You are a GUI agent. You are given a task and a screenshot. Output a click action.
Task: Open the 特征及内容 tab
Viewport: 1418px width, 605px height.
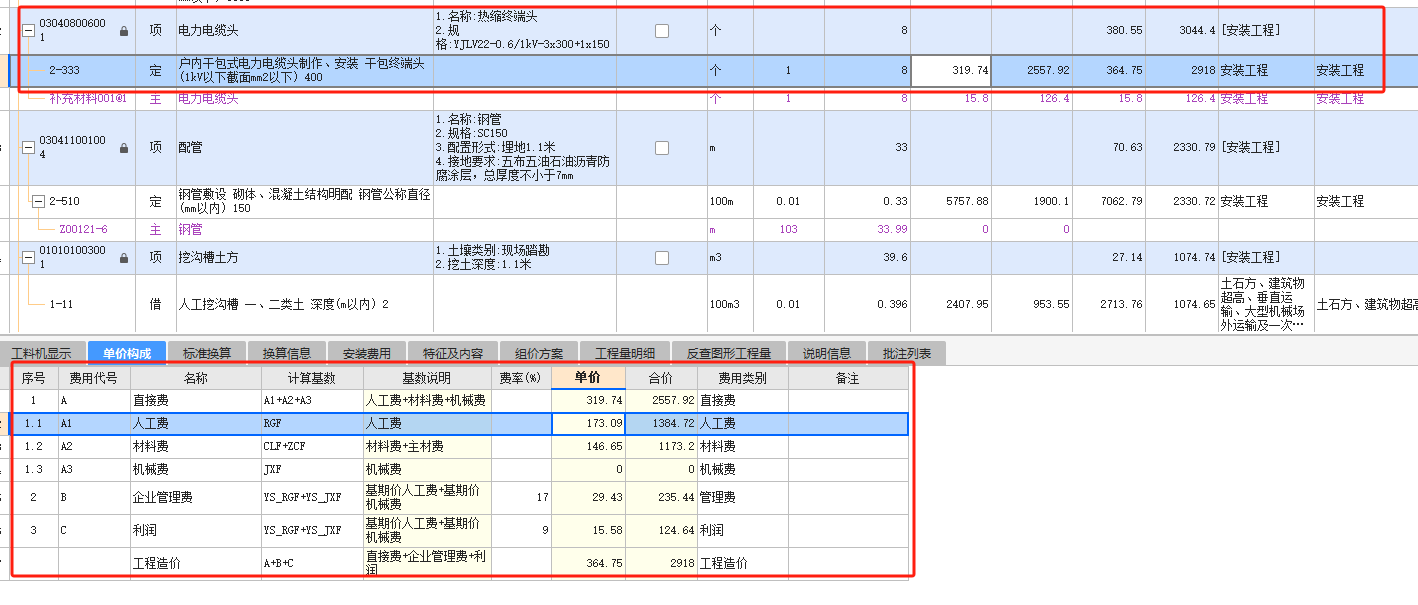coord(453,353)
